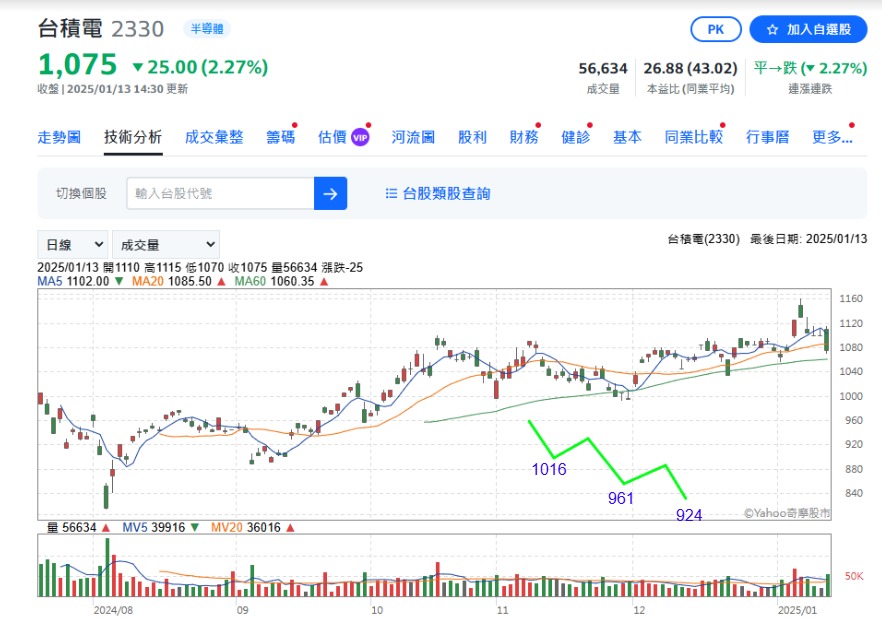Open the 健診 tab
The width and height of the screenshot is (882, 619).
pyautogui.click(x=575, y=137)
